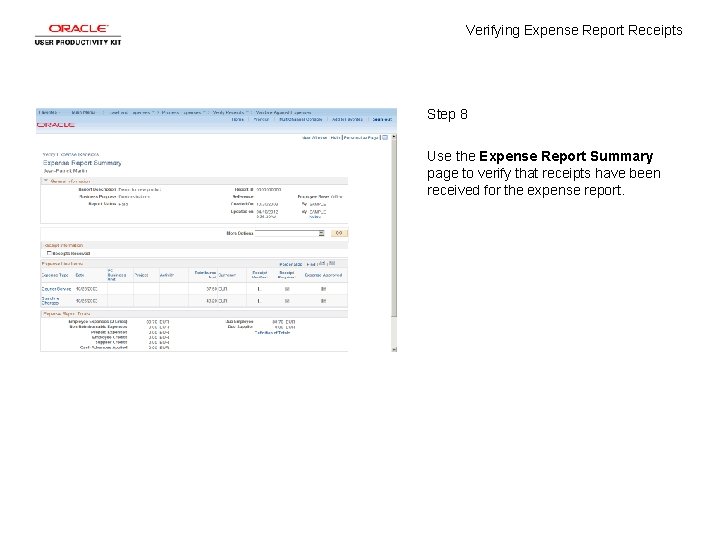Click the Help link above the page
The height and width of the screenshot is (540, 720).
[335, 138]
